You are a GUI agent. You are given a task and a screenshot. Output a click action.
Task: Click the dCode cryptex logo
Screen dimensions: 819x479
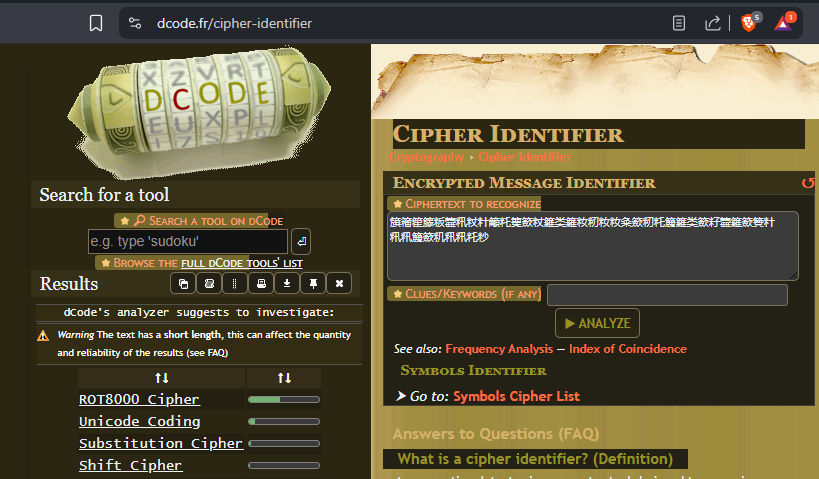coord(199,111)
